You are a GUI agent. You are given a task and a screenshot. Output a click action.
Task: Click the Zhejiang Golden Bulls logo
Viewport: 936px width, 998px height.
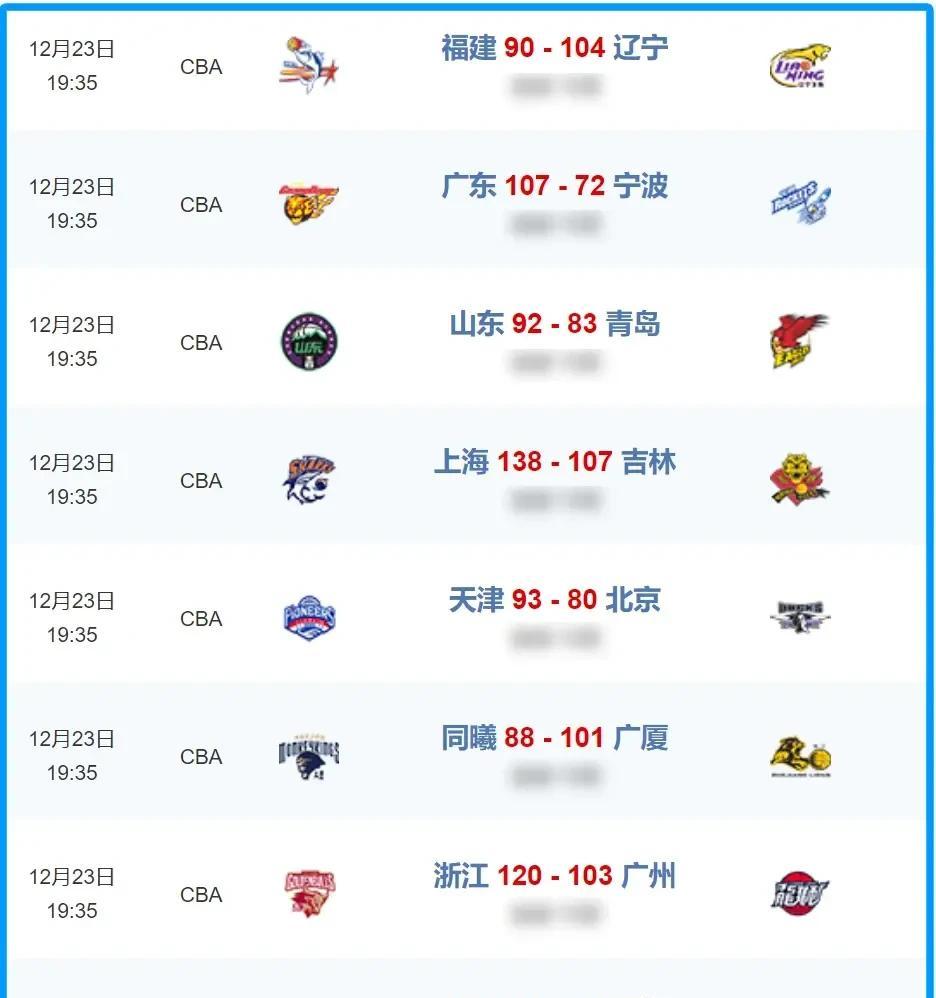tap(308, 894)
